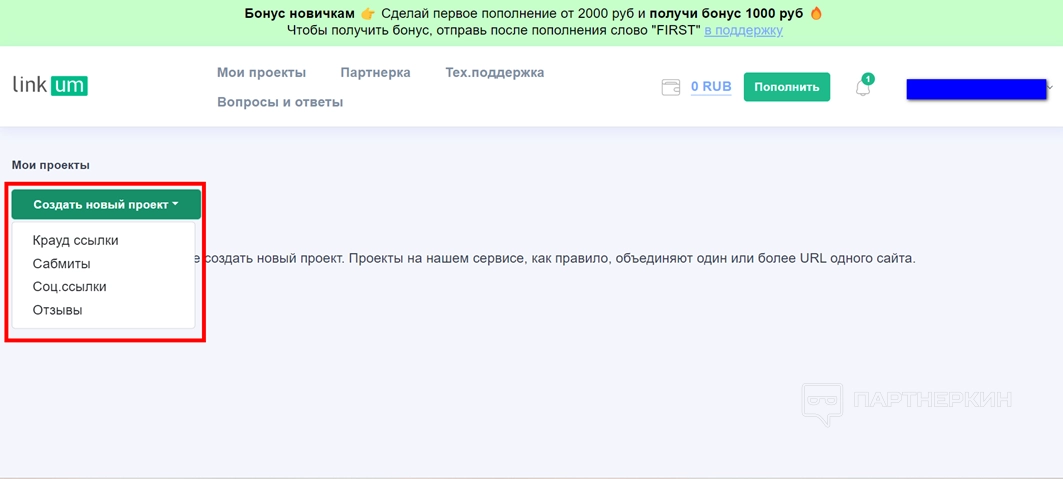The height and width of the screenshot is (479, 1063).
Task: Click the linkum logo
Action: click(x=50, y=85)
